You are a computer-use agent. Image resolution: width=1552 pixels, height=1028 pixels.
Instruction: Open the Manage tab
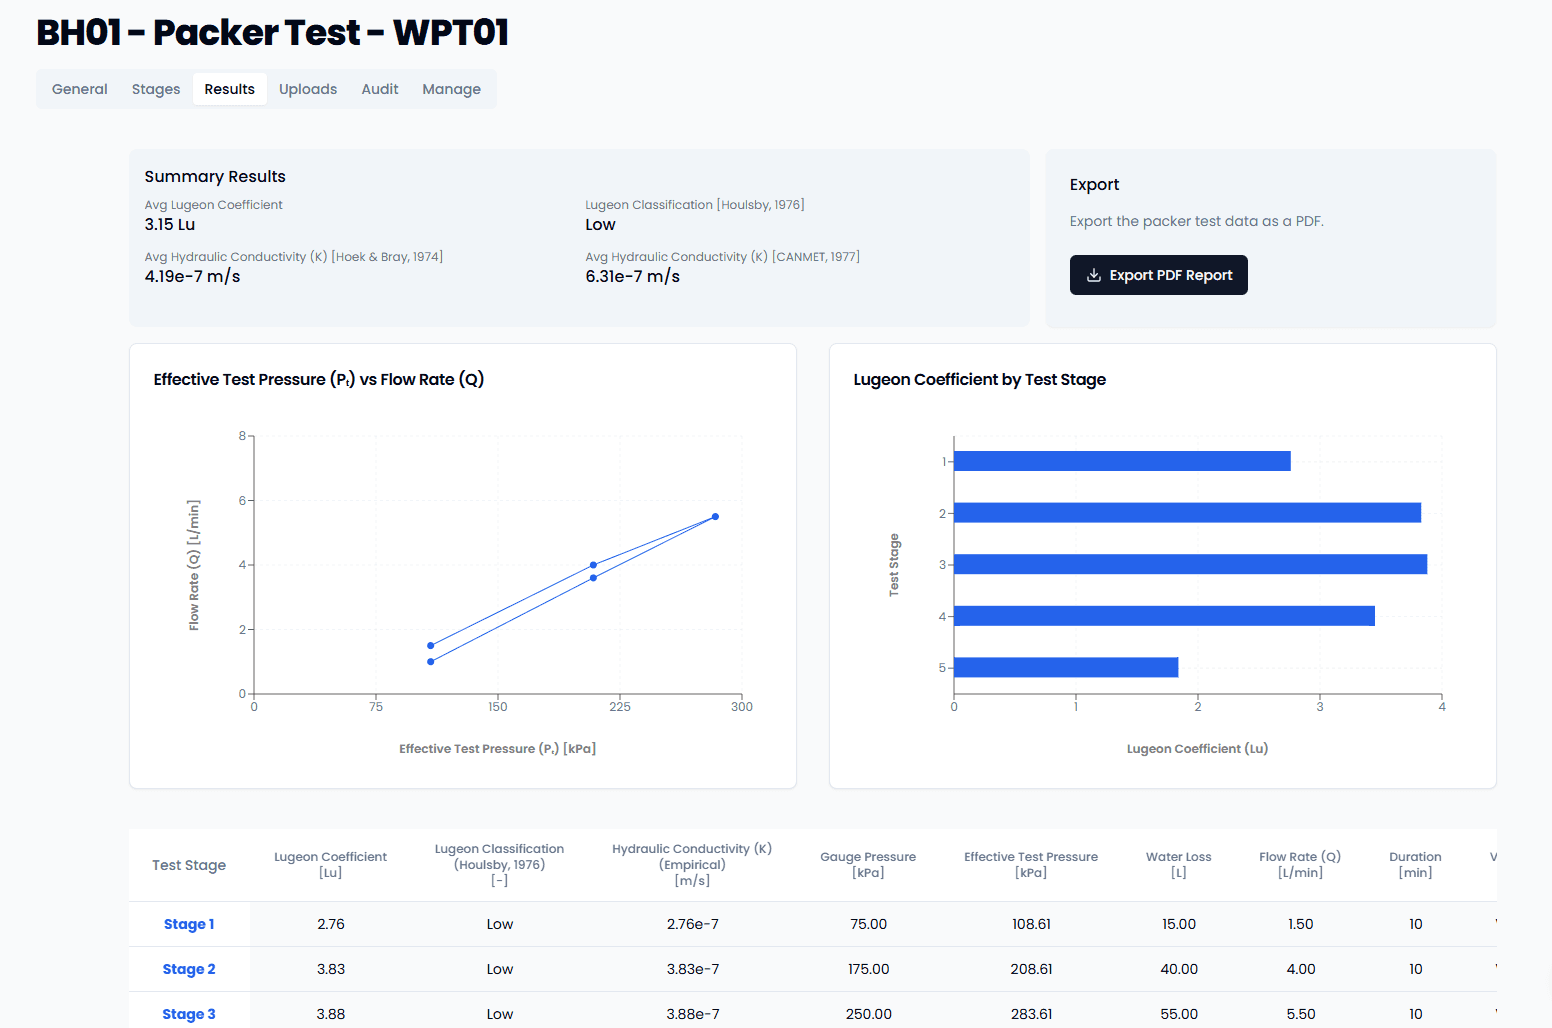(451, 89)
